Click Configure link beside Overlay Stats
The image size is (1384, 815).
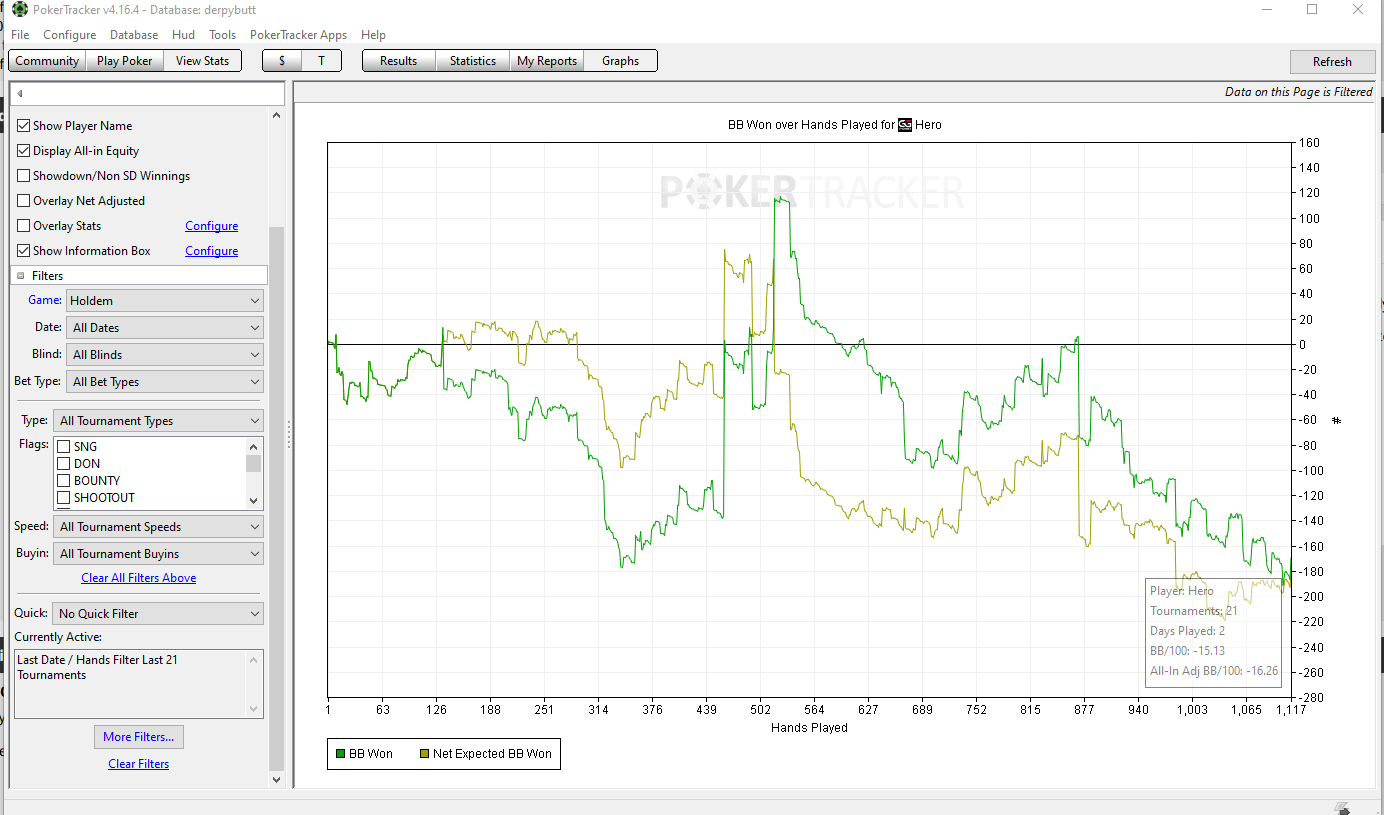(212, 226)
